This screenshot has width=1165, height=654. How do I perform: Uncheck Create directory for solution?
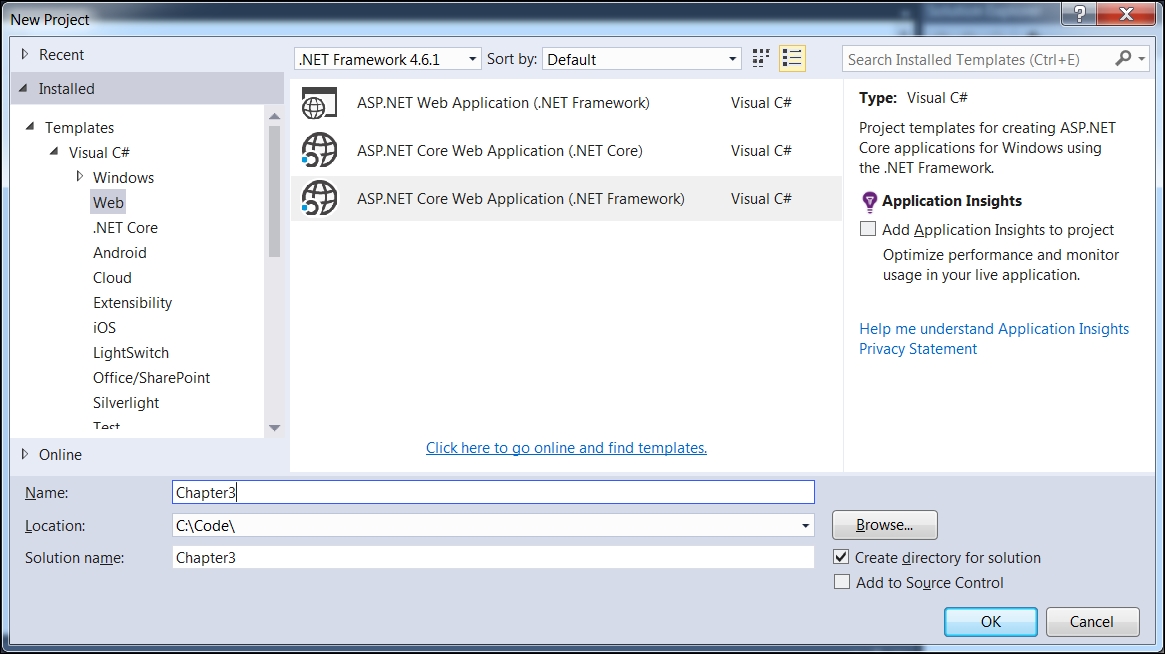[x=841, y=557]
